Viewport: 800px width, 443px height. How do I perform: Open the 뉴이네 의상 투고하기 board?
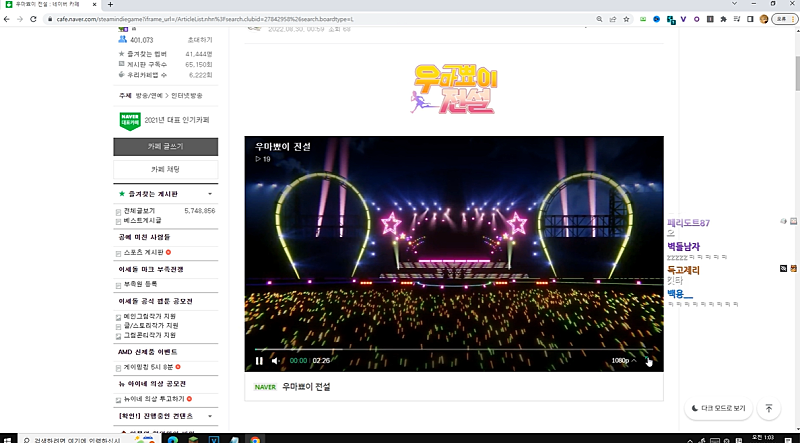pos(154,399)
